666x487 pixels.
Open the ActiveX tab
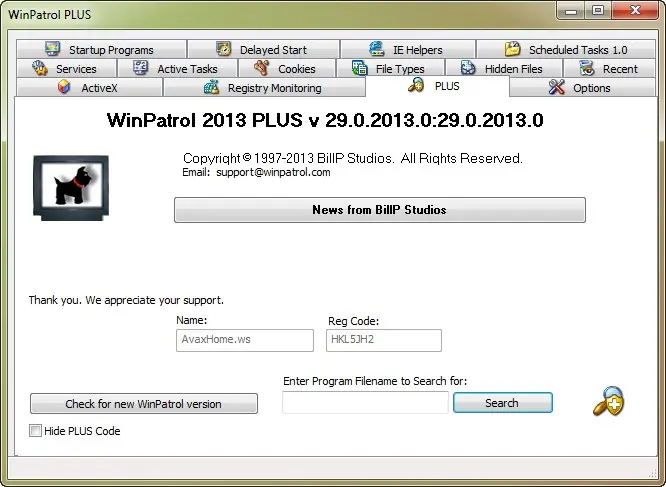click(90, 87)
